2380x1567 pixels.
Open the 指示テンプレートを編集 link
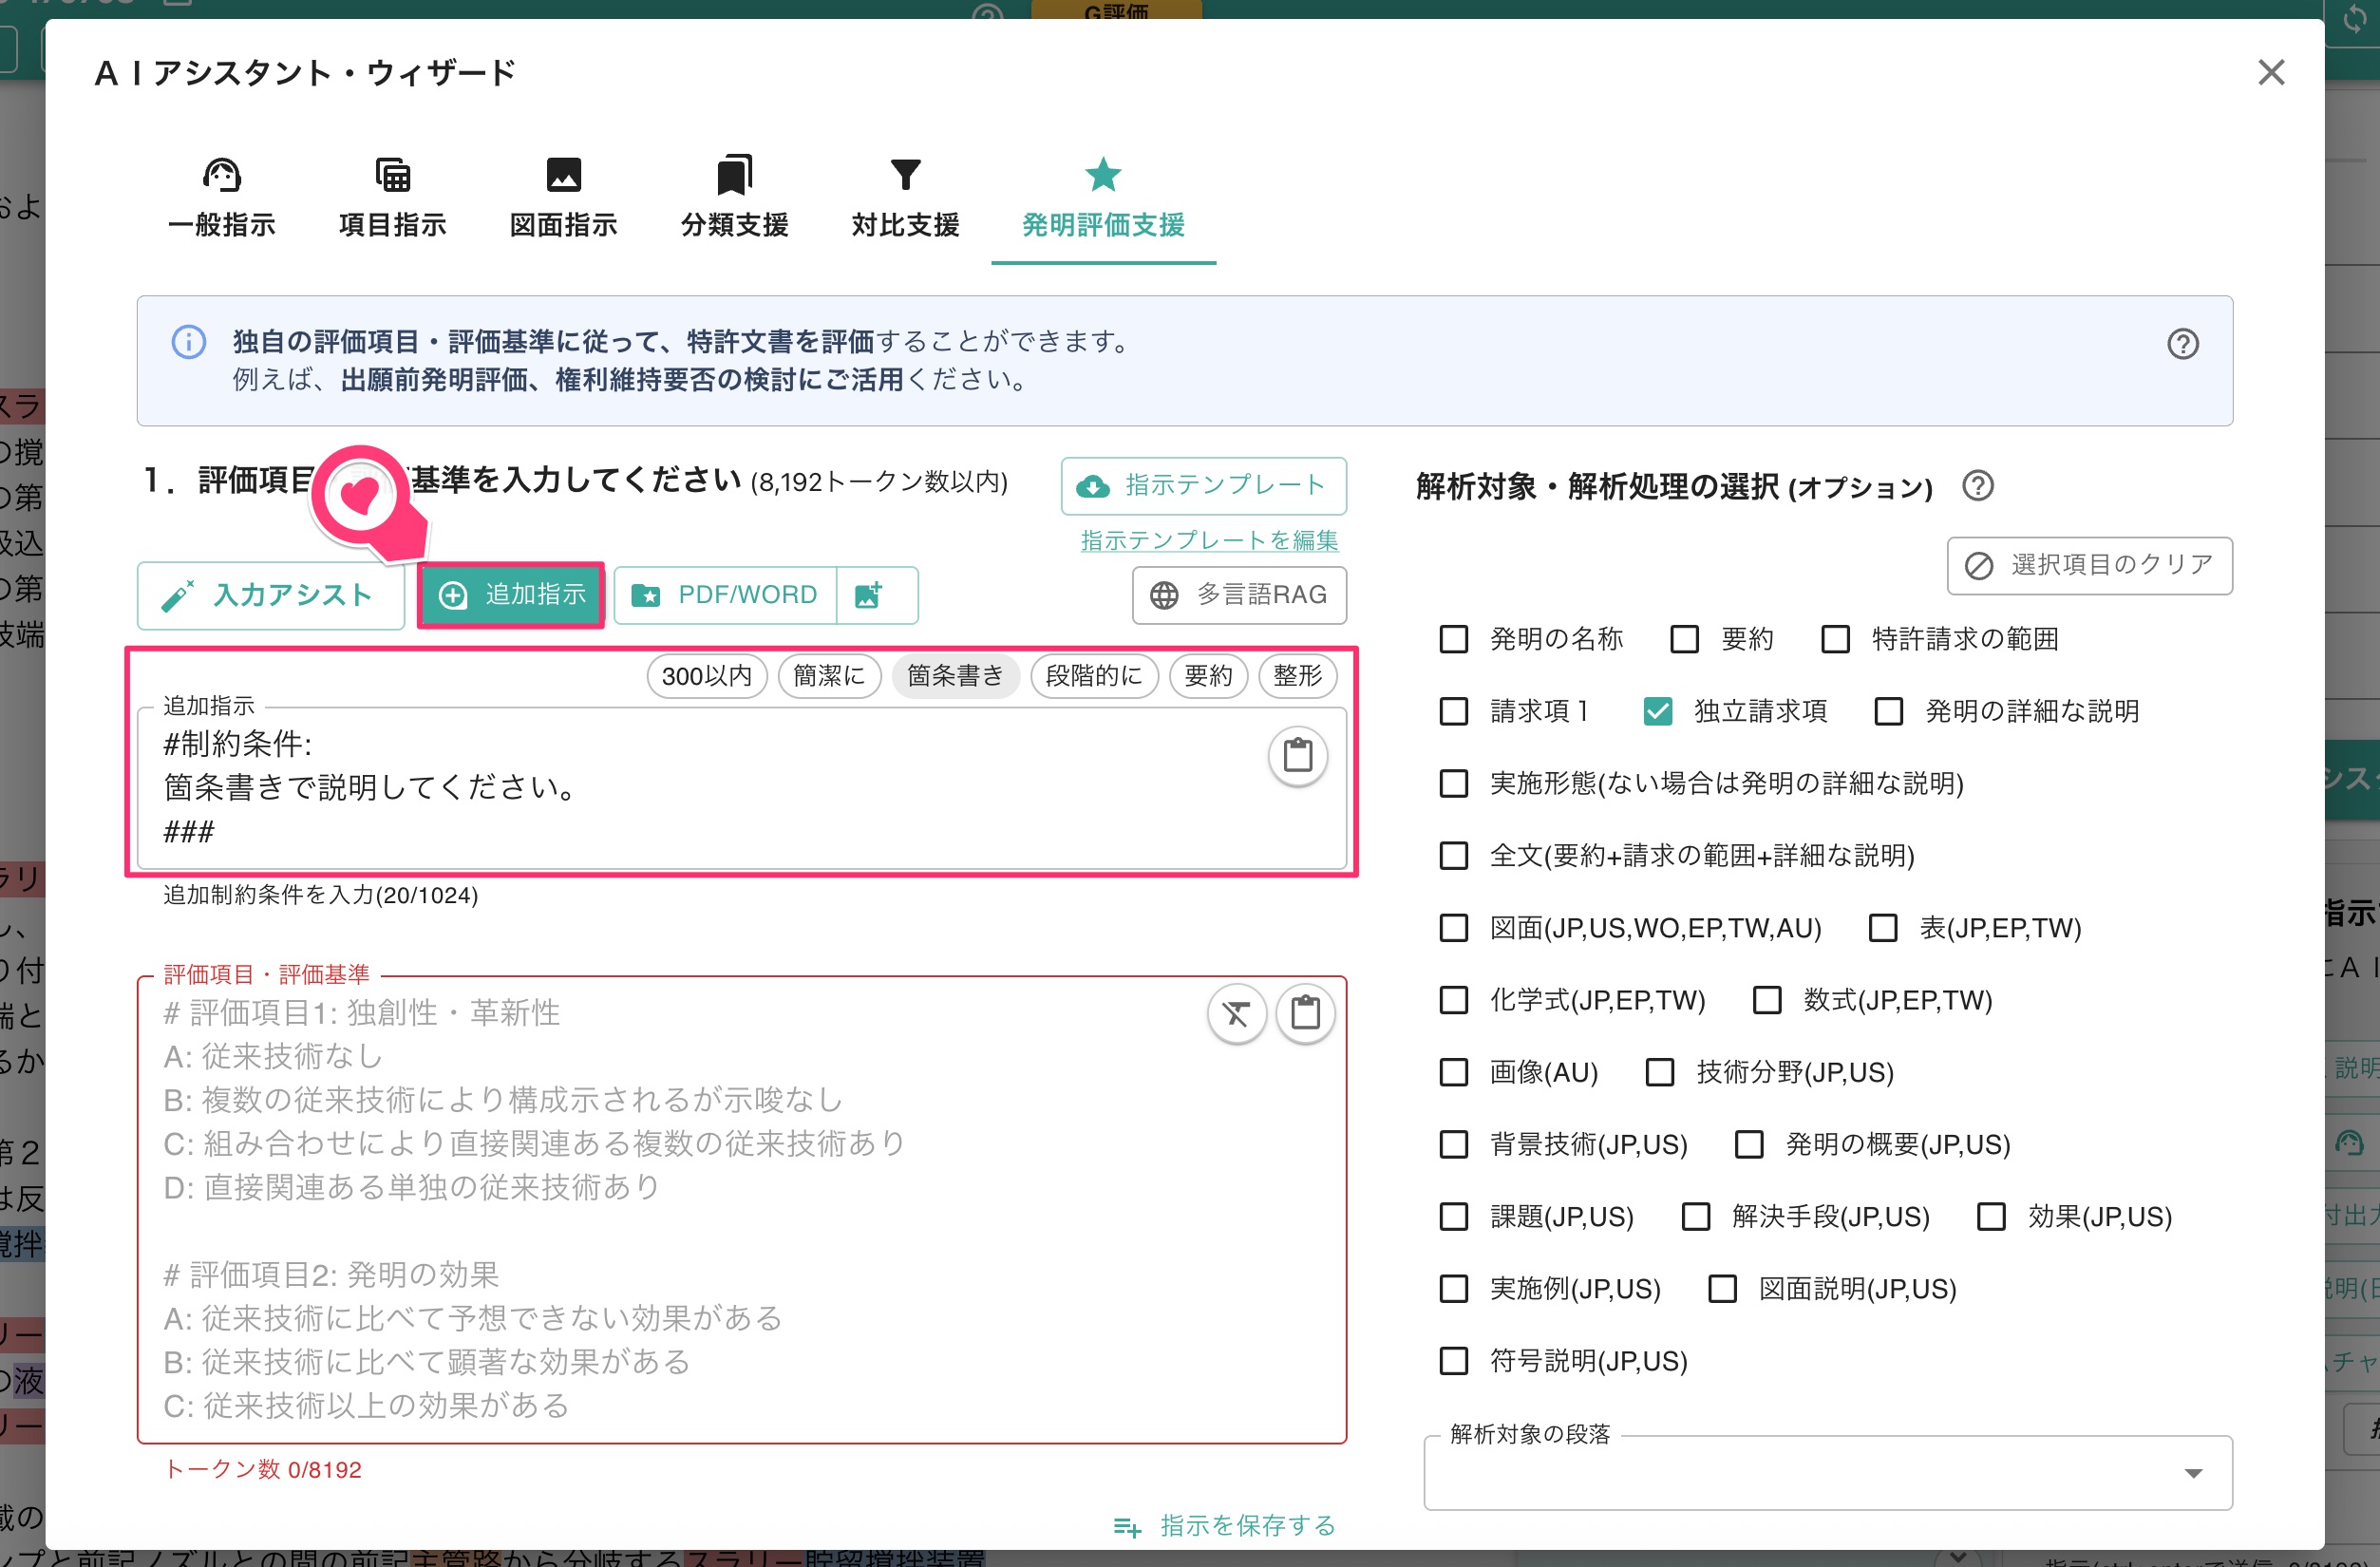pos(1208,540)
